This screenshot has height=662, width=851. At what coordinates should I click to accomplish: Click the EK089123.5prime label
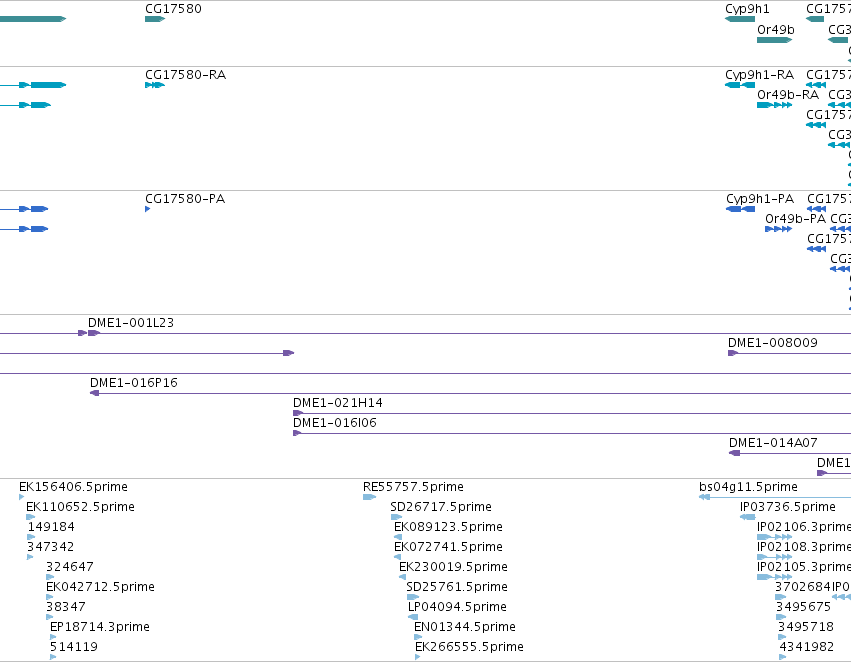click(448, 527)
